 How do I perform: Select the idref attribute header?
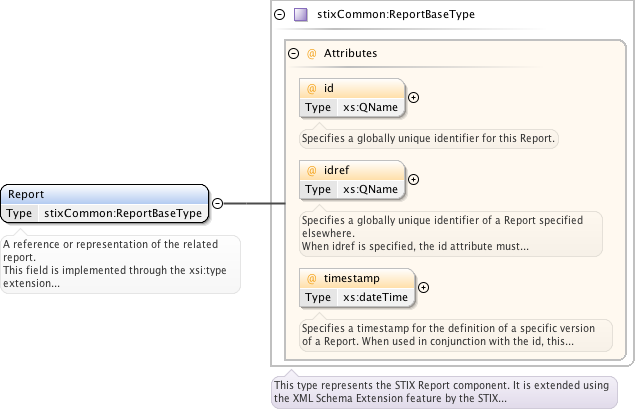(x=352, y=171)
